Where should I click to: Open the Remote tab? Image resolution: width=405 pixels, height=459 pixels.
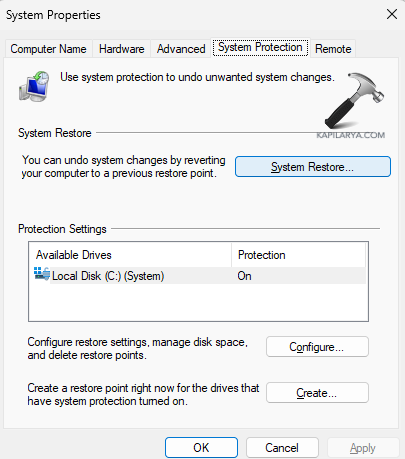click(333, 49)
